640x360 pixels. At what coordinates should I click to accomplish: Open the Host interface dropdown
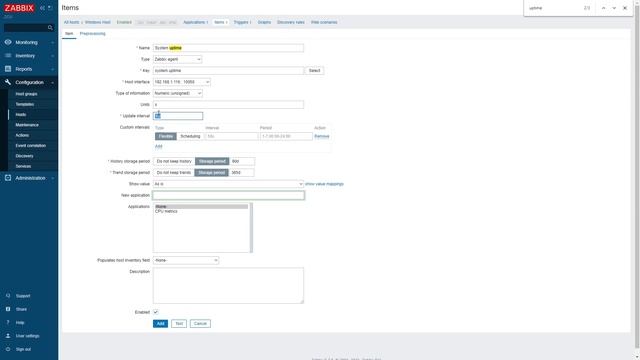click(x=182, y=82)
